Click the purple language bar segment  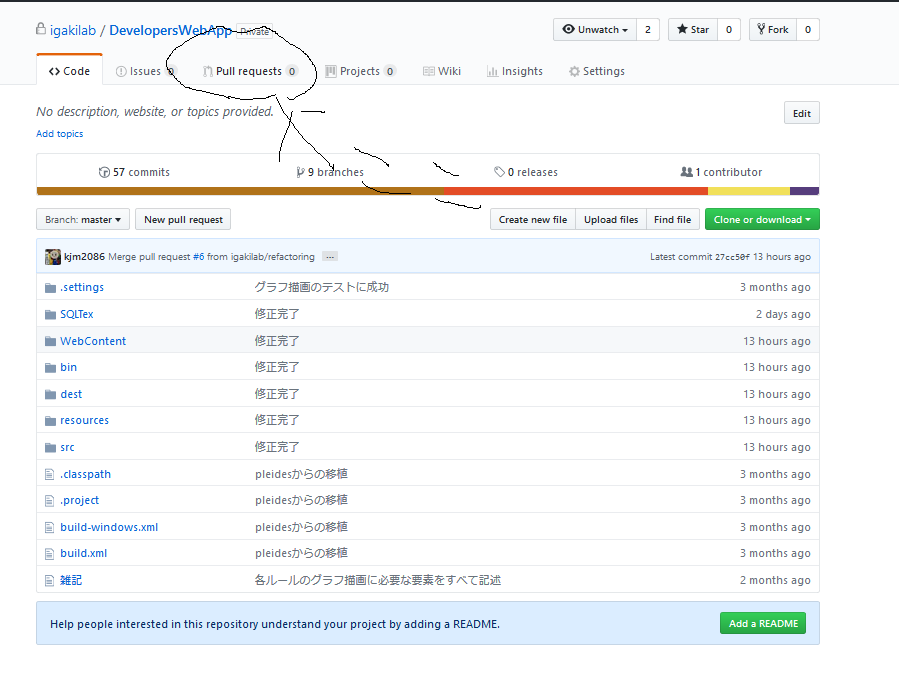(x=804, y=191)
